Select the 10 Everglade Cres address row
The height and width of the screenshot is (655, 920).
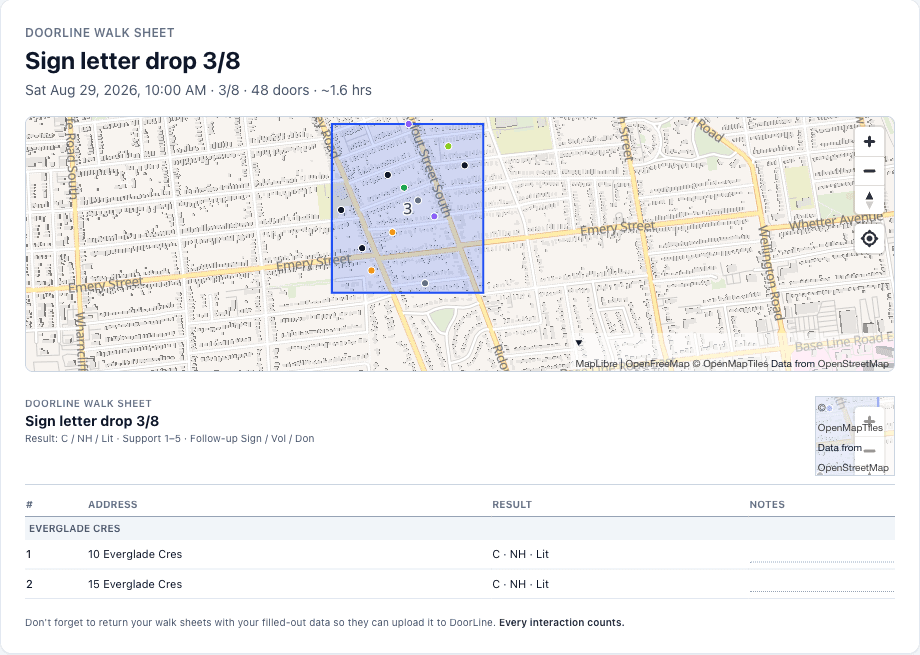460,555
